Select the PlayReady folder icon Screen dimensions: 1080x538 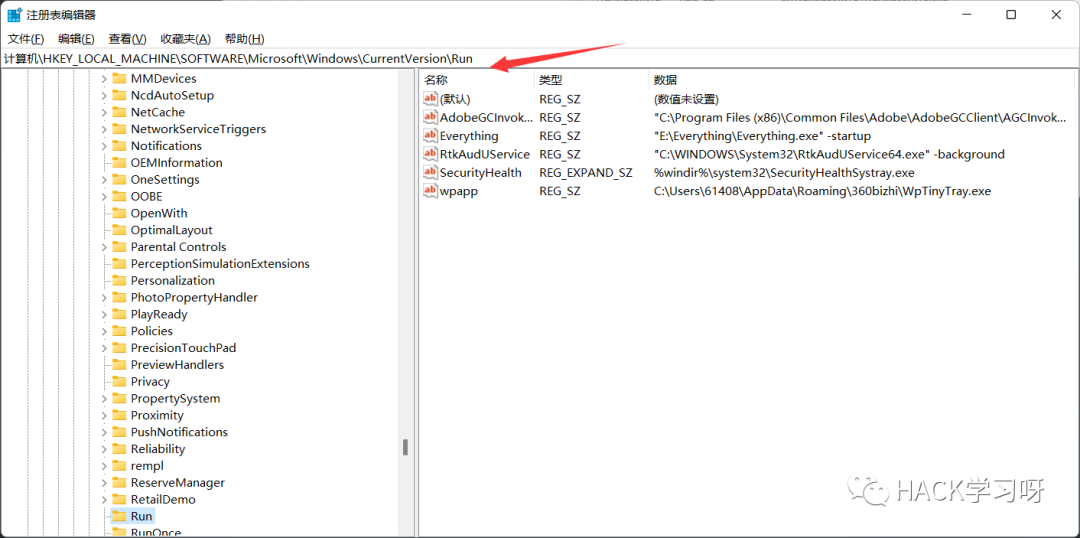[119, 314]
